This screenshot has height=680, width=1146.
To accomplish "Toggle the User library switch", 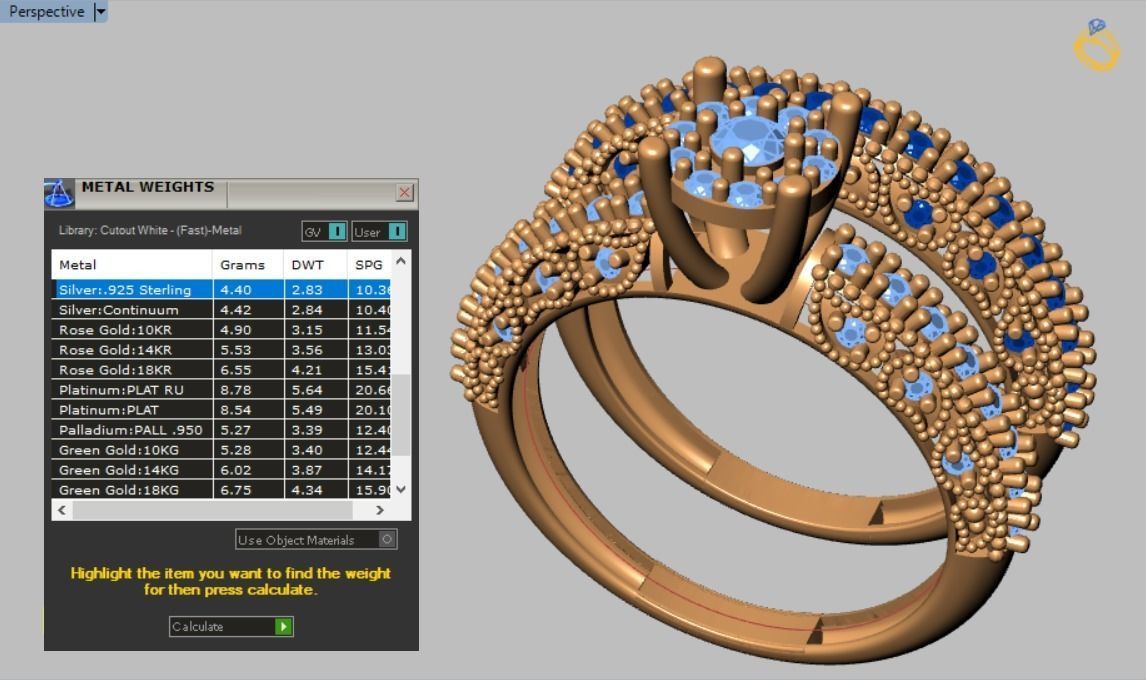I will (379, 232).
